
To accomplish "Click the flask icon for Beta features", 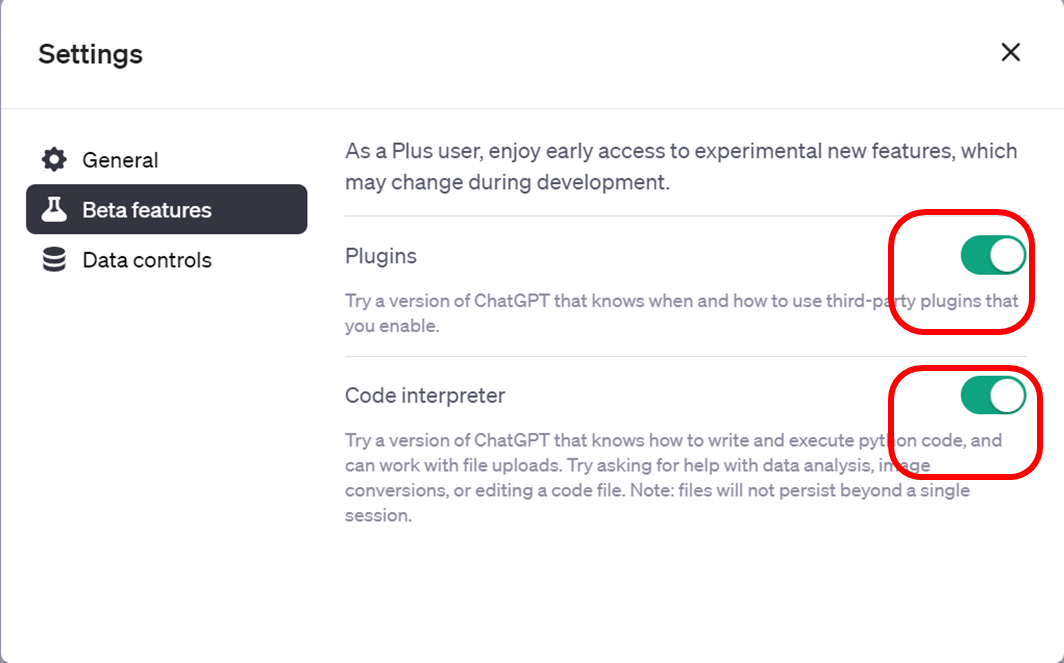I will point(54,210).
